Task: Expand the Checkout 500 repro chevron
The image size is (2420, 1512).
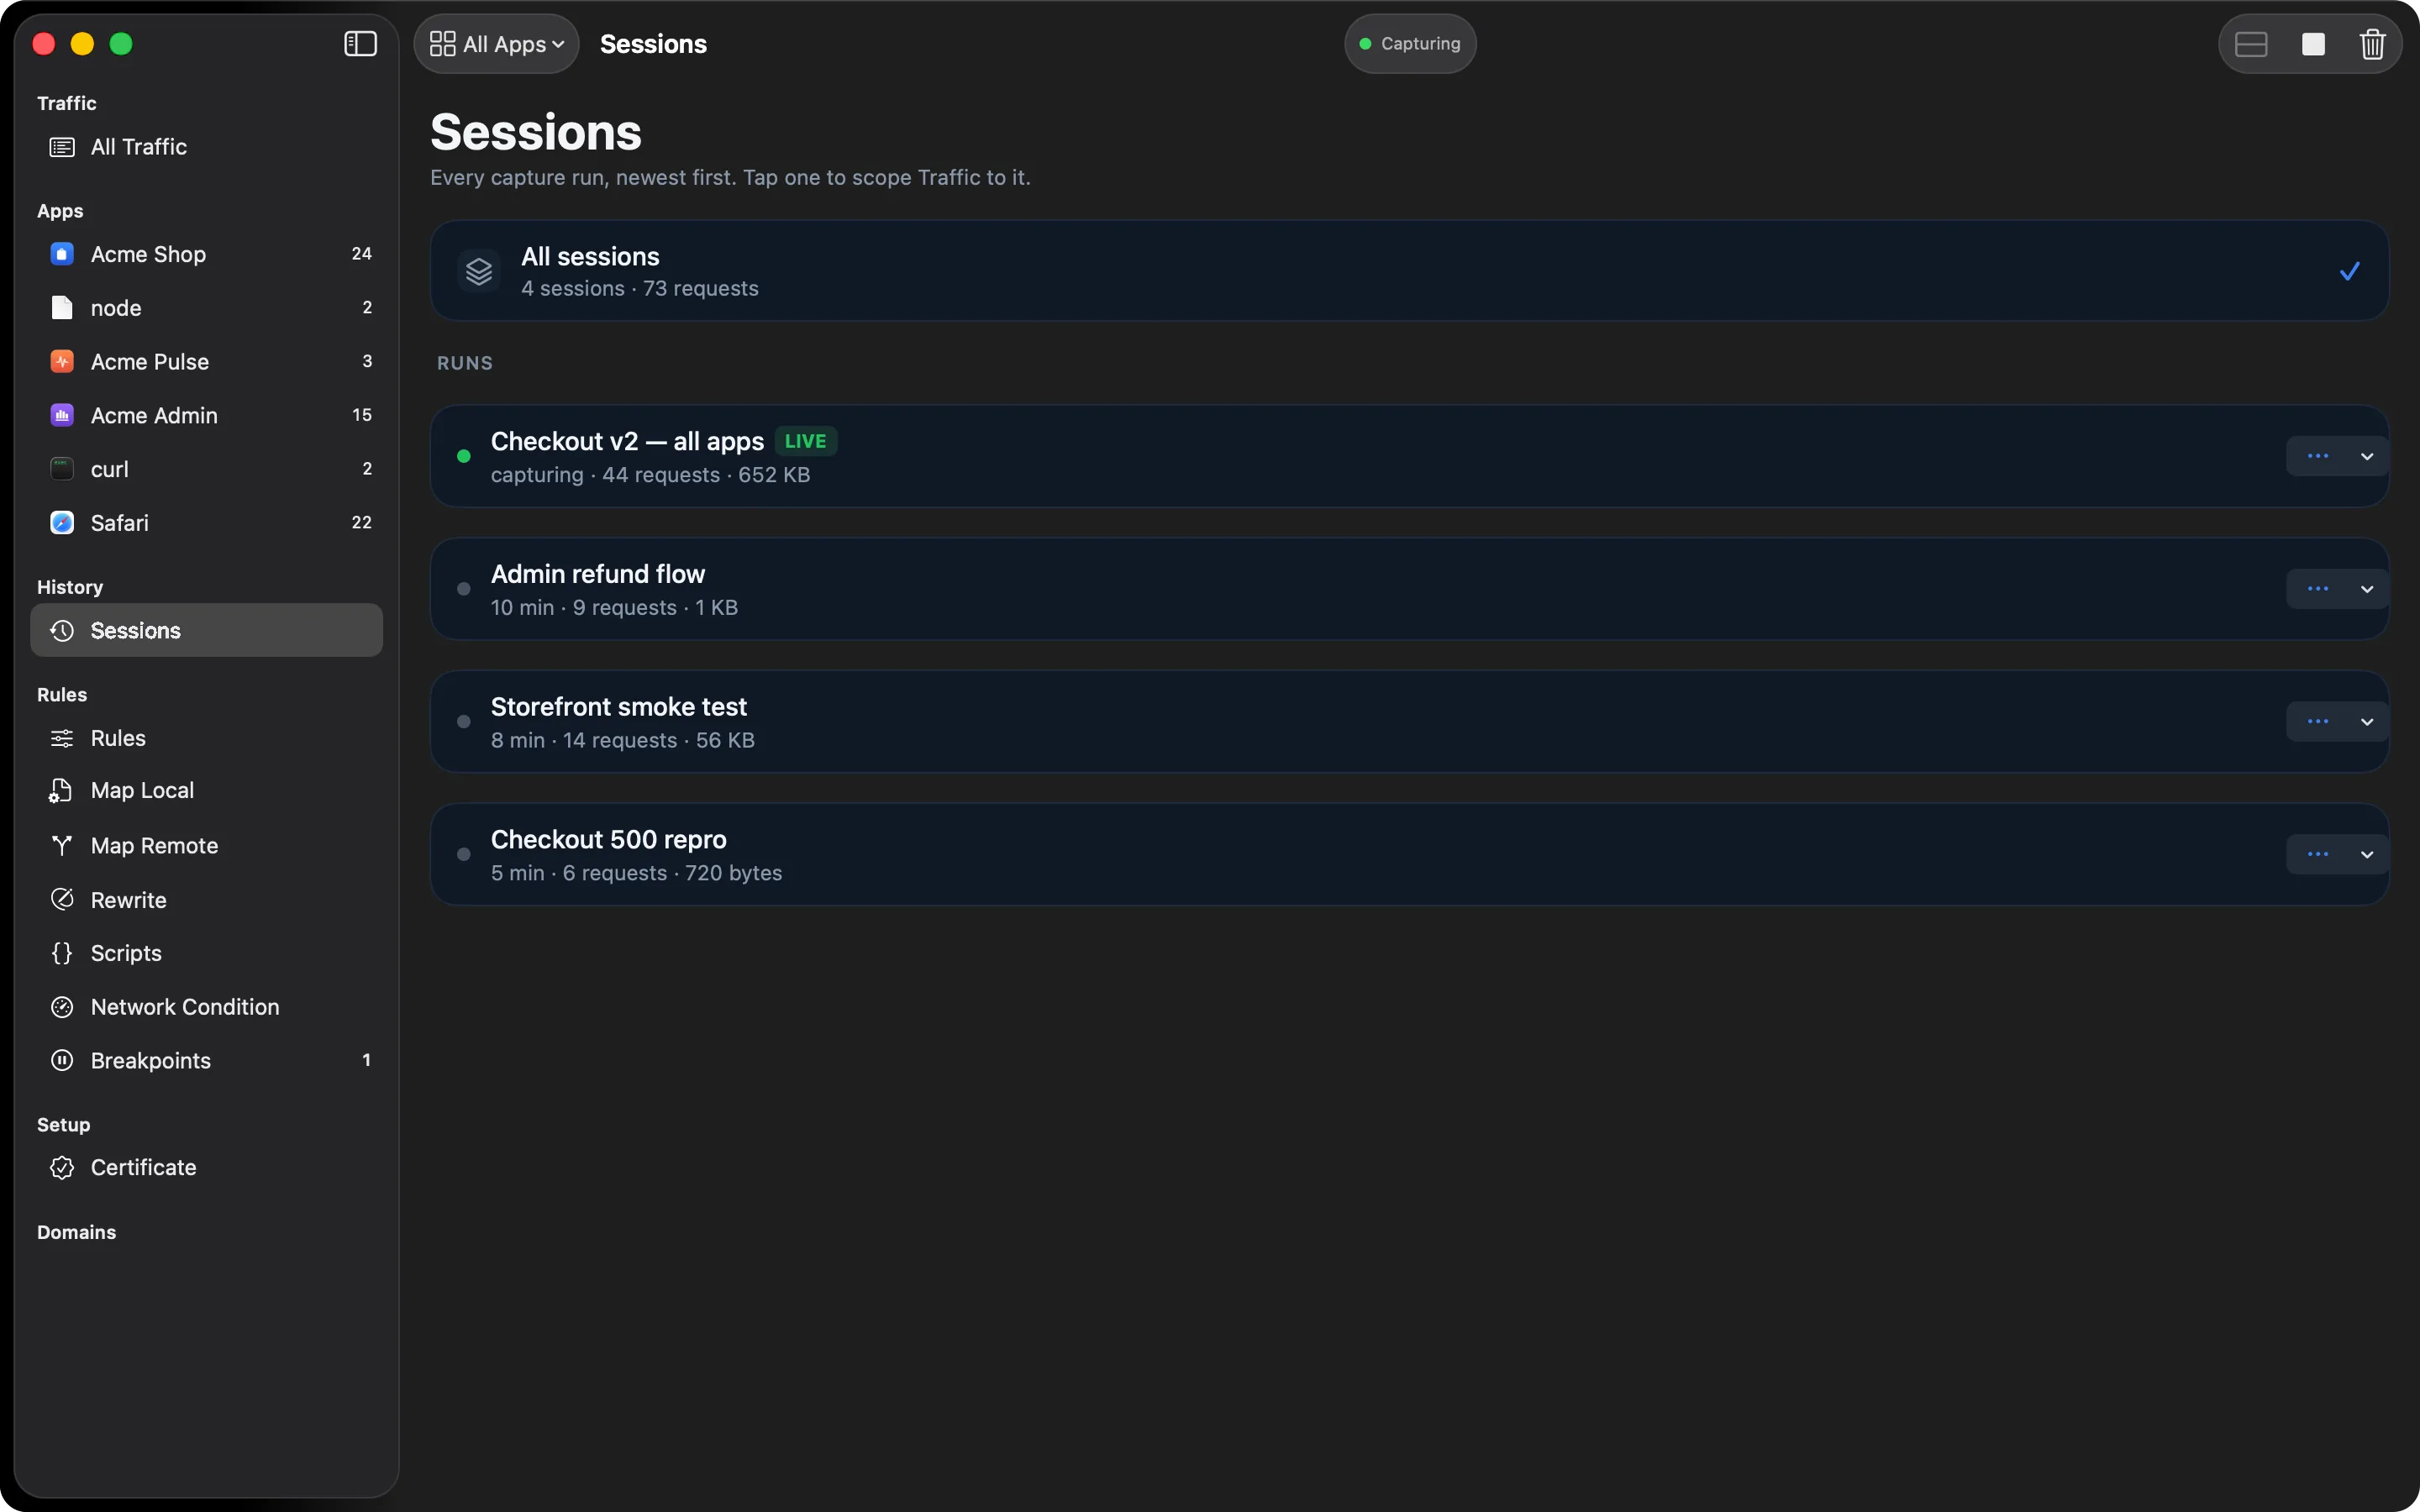Action: pos(2367,855)
